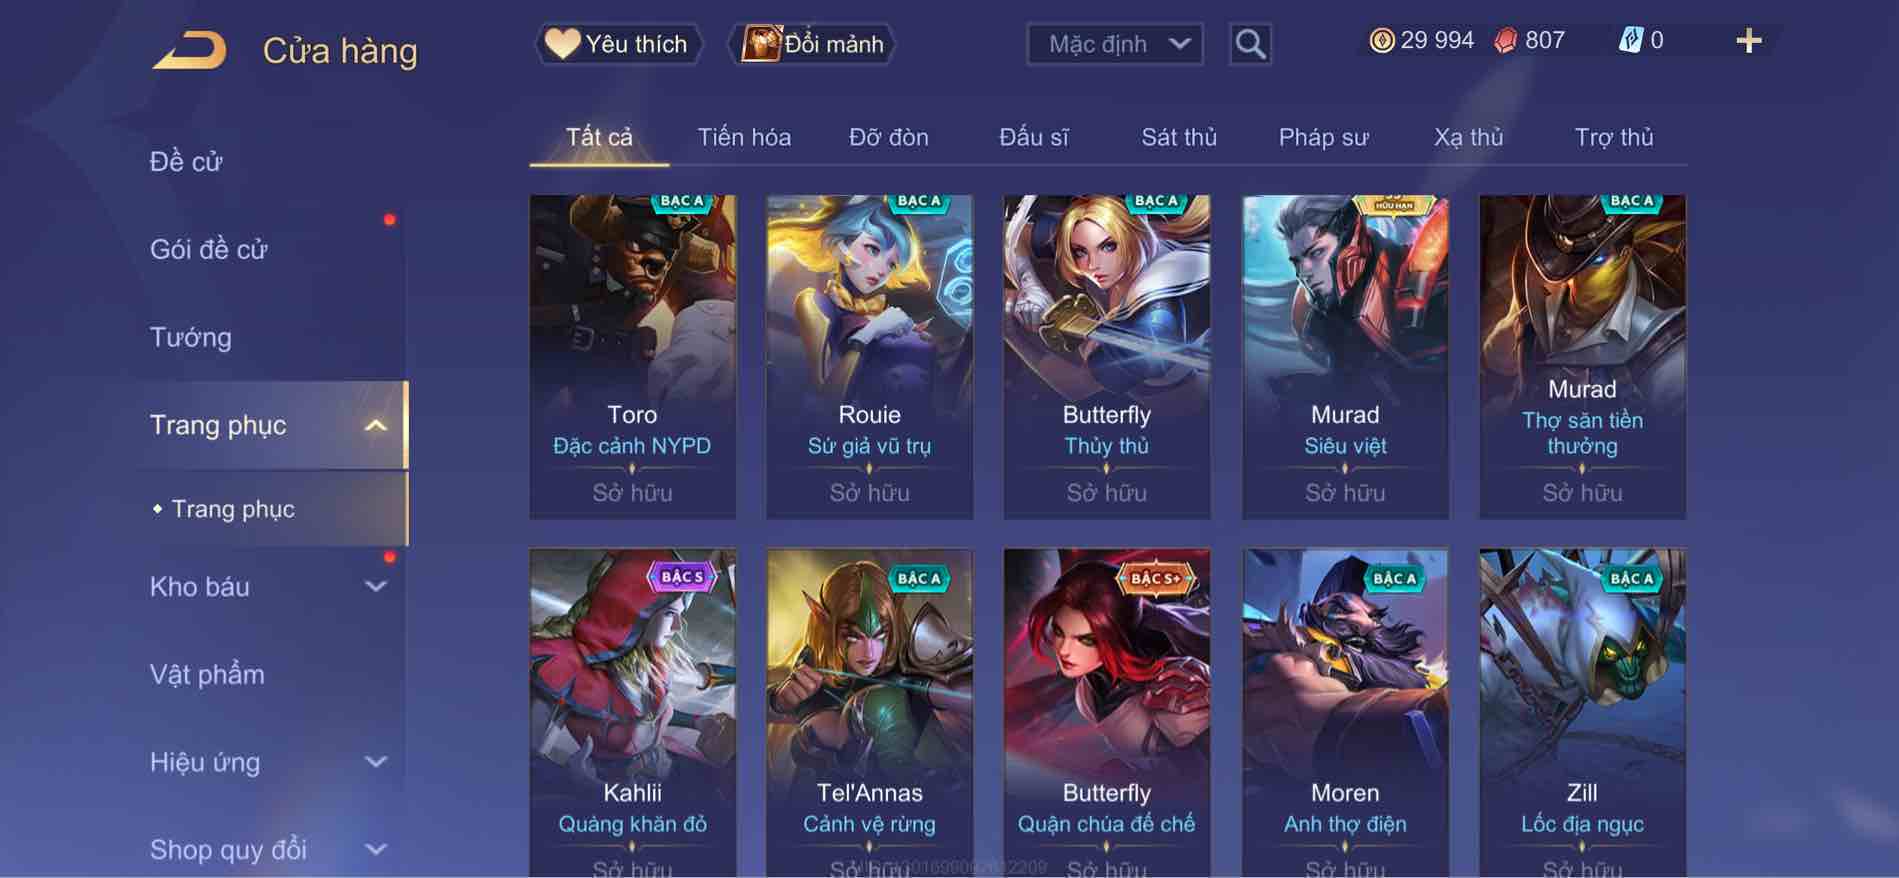Image resolution: width=1899 pixels, height=878 pixels.
Task: Select Kahlii Quàng khăn đỏ skin card
Action: tap(632, 713)
